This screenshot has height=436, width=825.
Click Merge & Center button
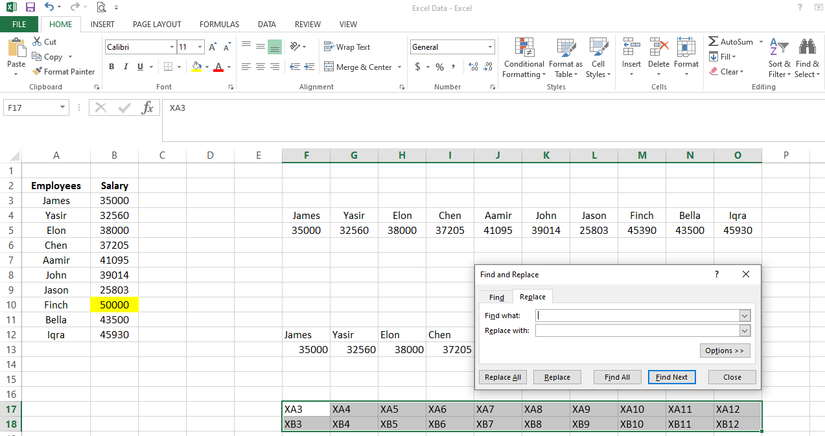357,67
